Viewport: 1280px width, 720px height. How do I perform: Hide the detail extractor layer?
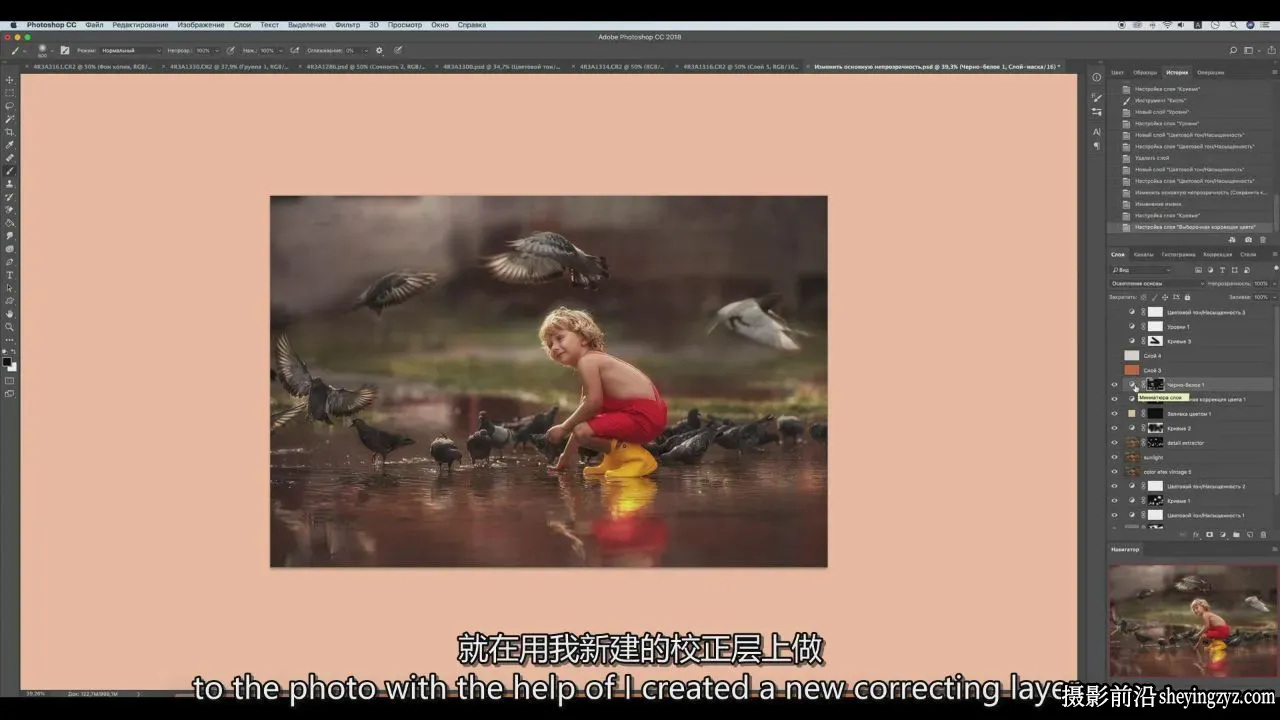(1115, 443)
